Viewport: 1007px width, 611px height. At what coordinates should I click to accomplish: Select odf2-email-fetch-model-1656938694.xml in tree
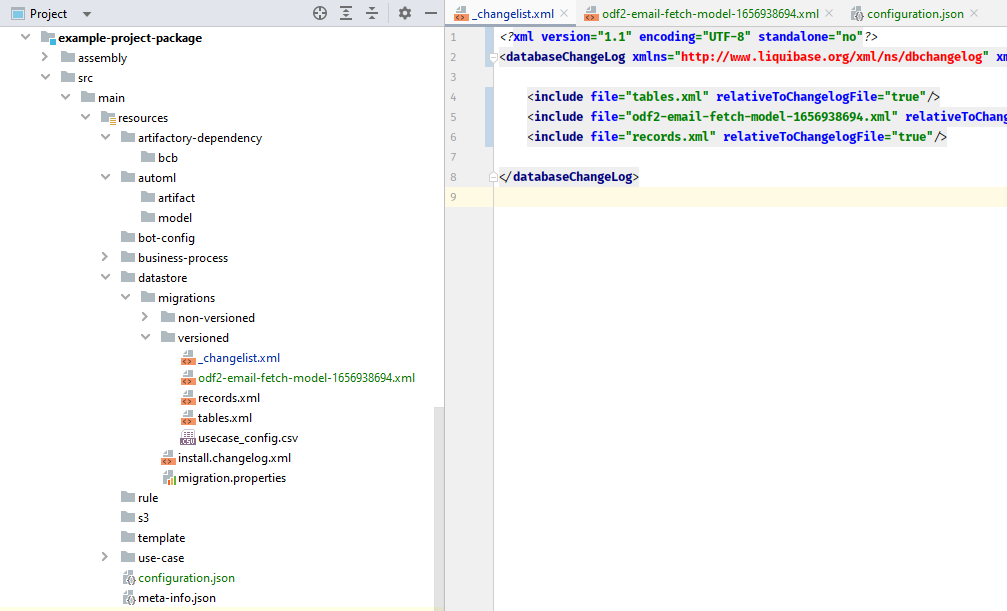coord(306,377)
